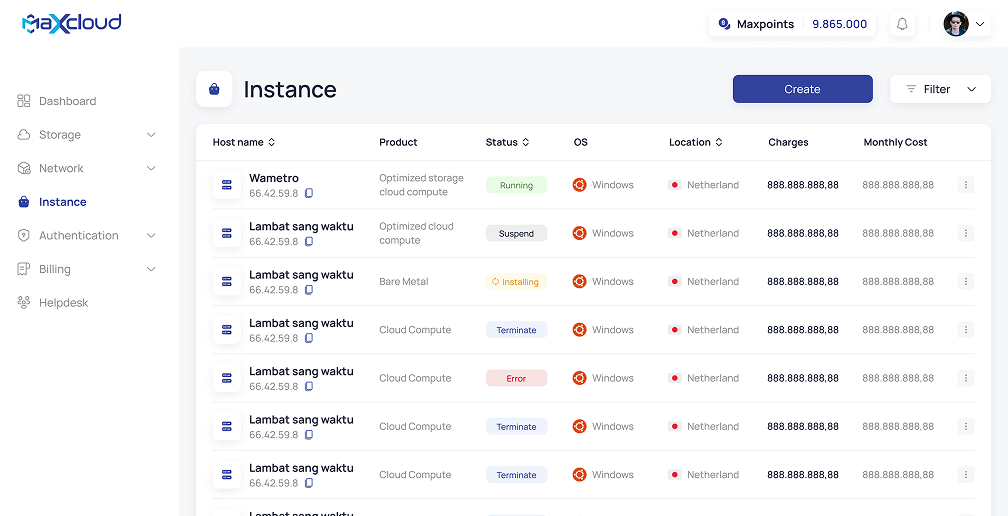The width and height of the screenshot is (1008, 516).
Task: Click the Maxpoints coin icon
Action: [x=724, y=24]
